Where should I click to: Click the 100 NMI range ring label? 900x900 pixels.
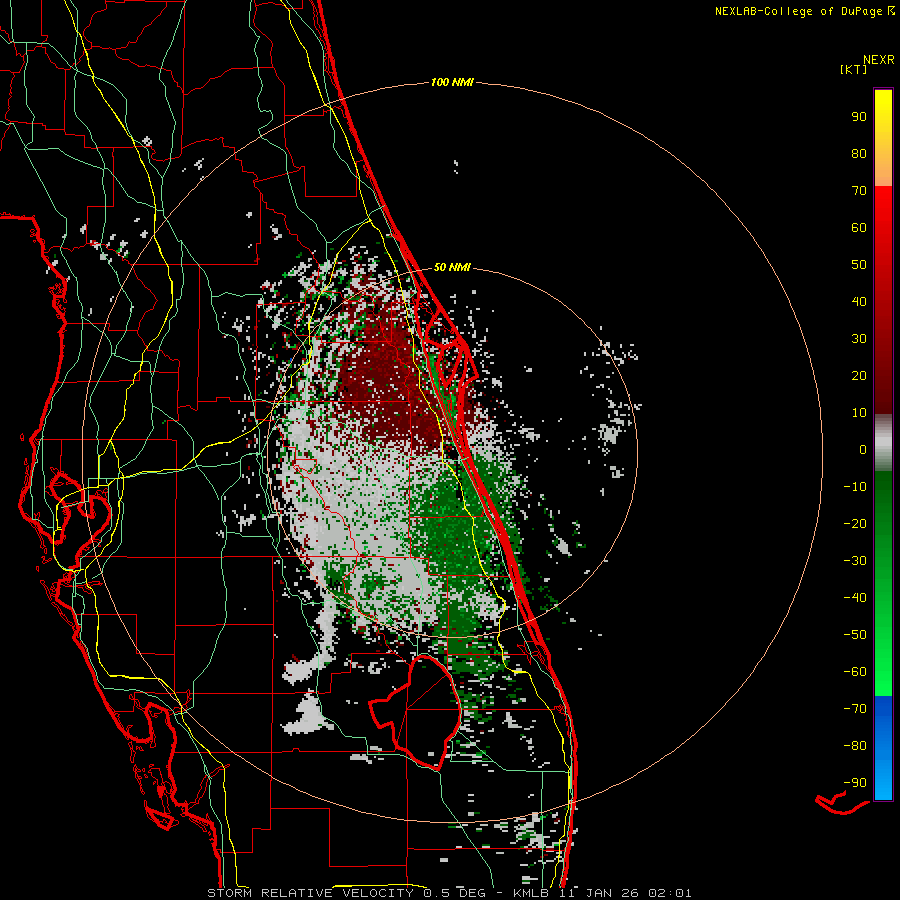(x=452, y=82)
